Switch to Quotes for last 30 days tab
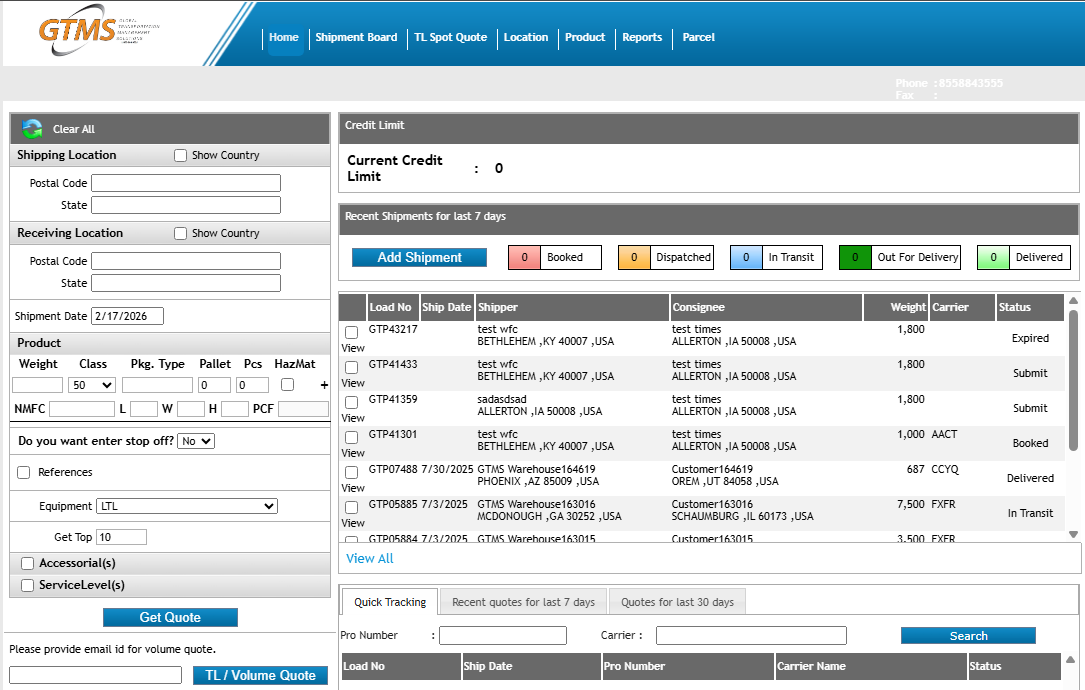The height and width of the screenshot is (690, 1085). click(x=677, y=602)
